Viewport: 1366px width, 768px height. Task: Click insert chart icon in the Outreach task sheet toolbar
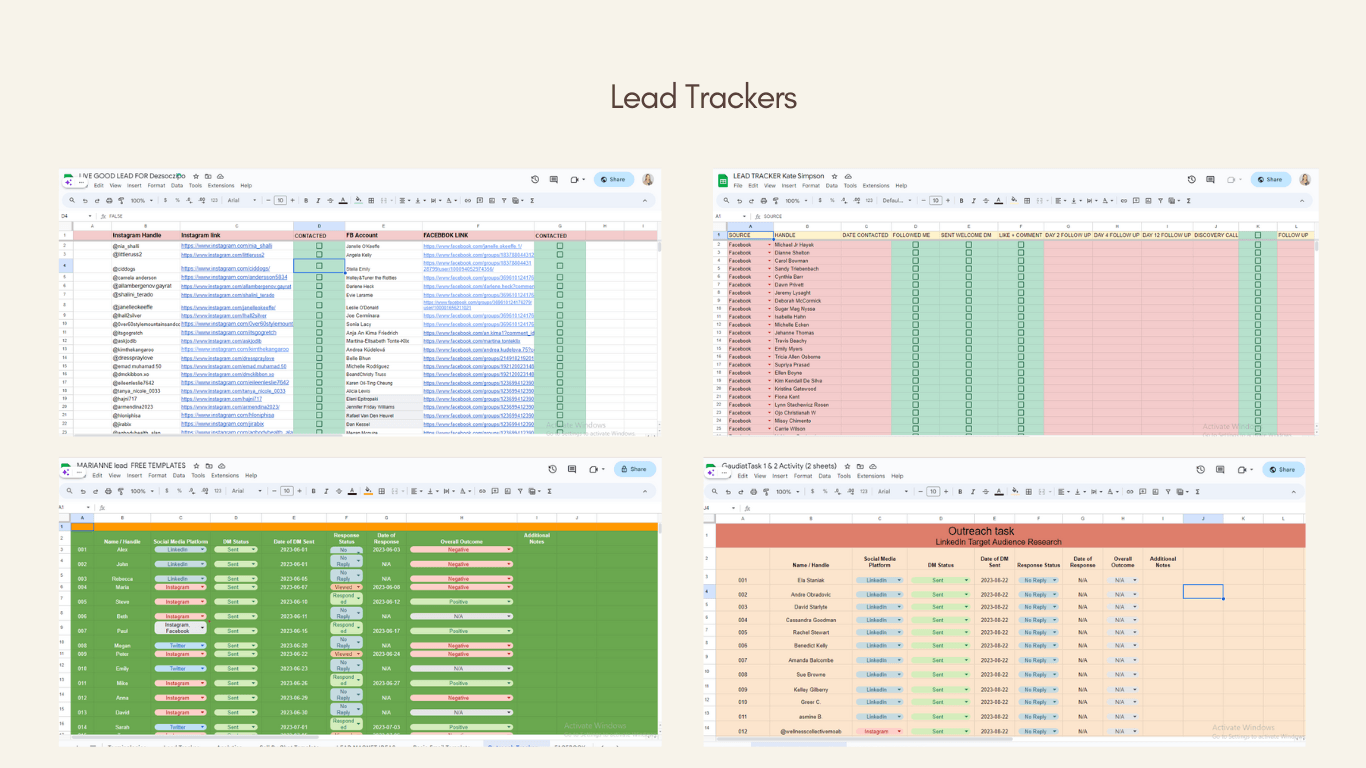tap(1155, 491)
